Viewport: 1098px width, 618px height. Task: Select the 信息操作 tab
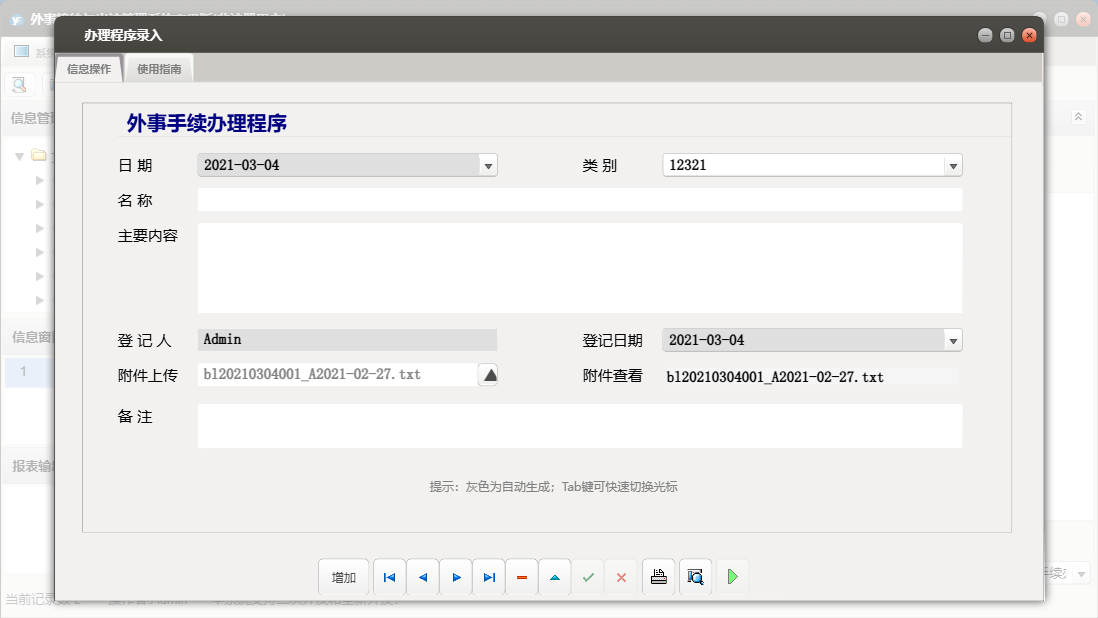point(88,70)
